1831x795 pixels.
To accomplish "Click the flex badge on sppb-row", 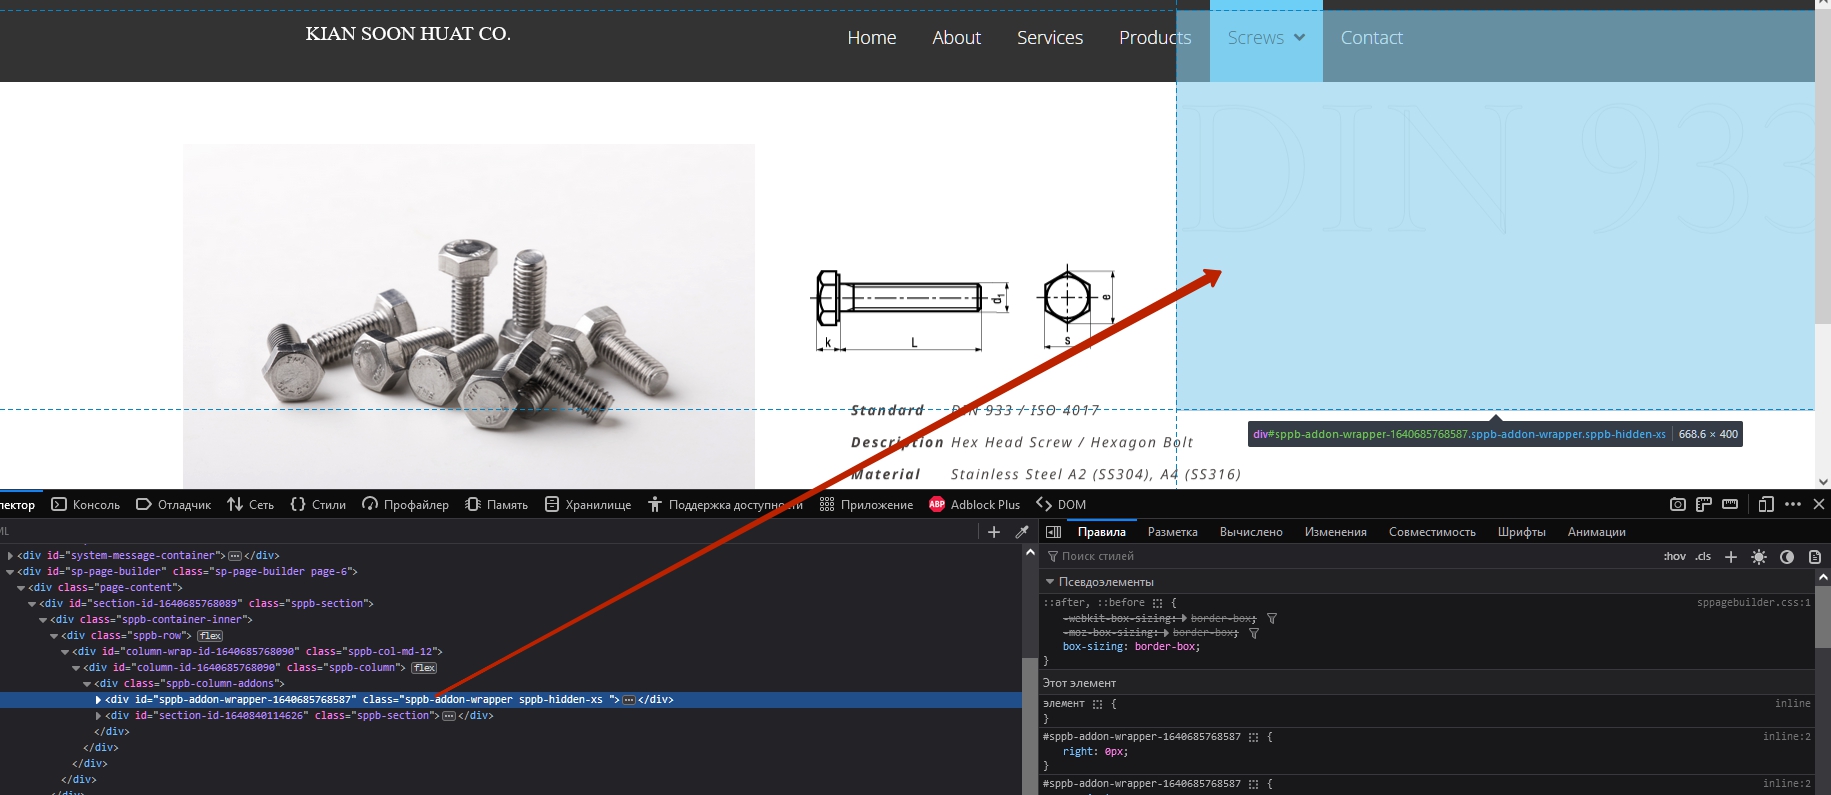I will [210, 636].
